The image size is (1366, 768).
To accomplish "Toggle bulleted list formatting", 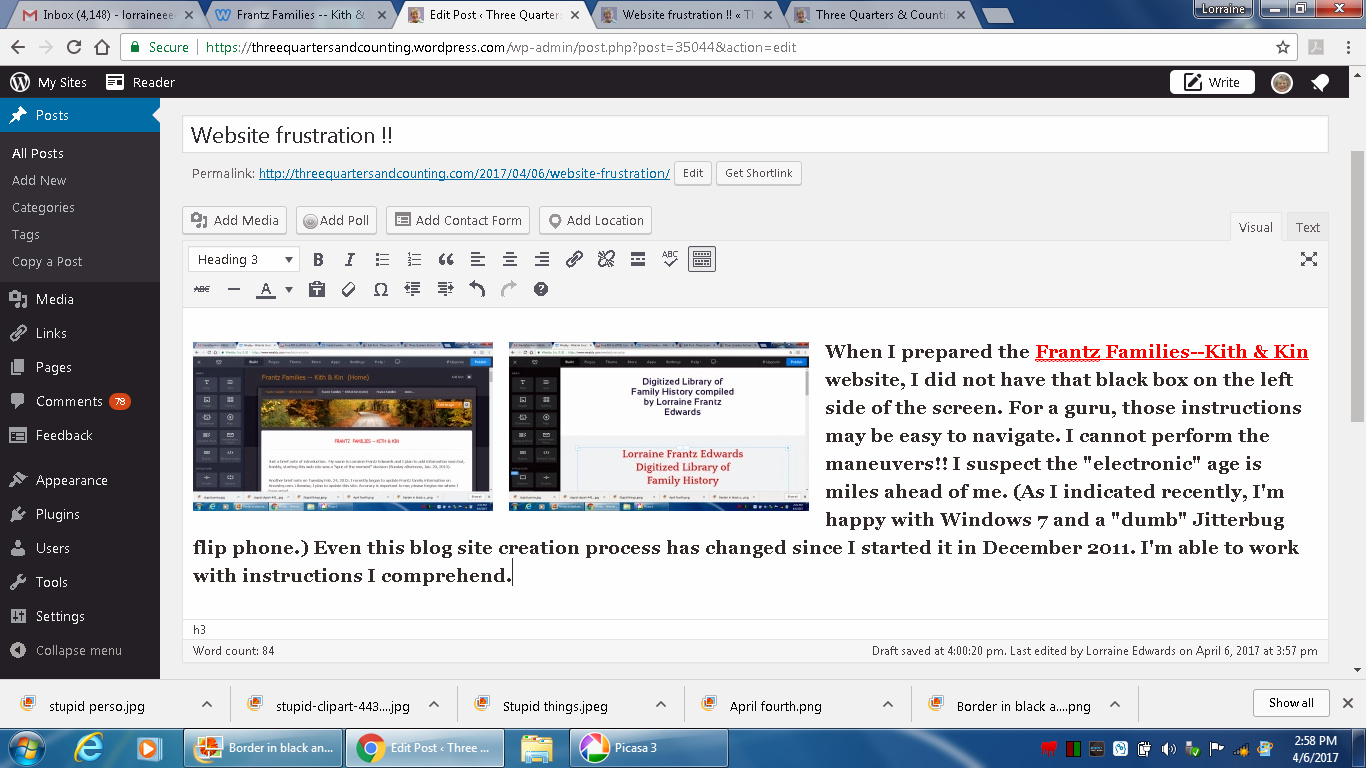I will (x=382, y=260).
